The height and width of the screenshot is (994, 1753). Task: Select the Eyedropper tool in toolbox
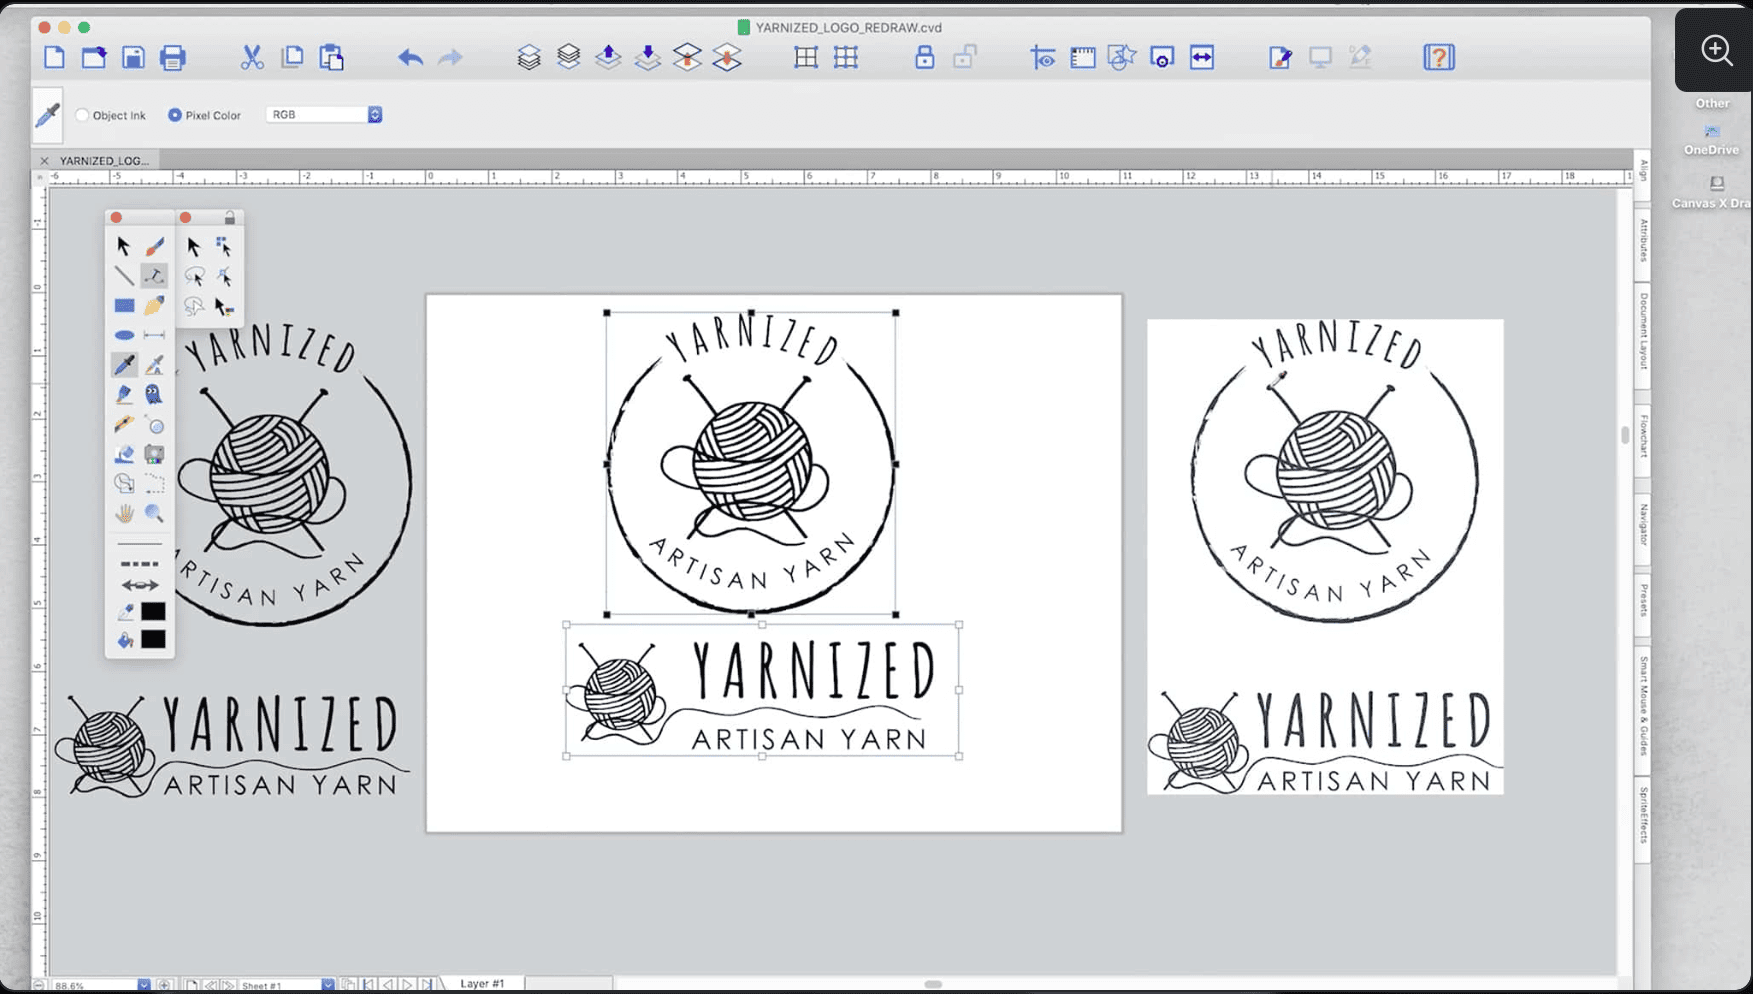[x=124, y=365]
